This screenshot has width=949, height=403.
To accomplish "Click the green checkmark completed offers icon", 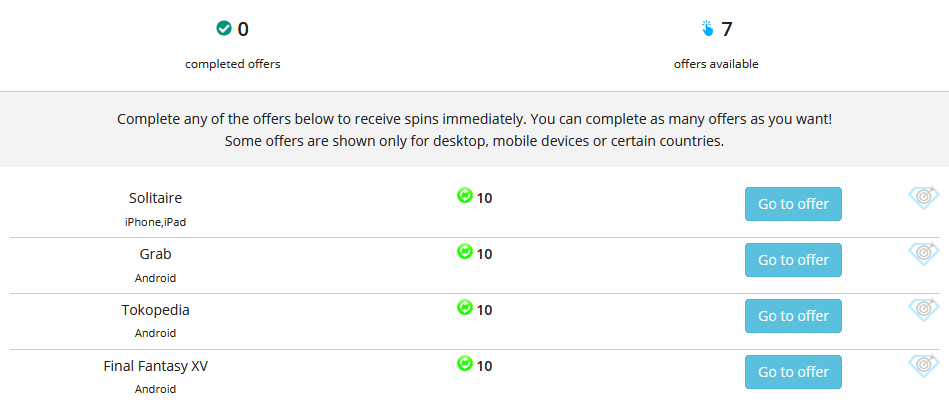I will [224, 28].
